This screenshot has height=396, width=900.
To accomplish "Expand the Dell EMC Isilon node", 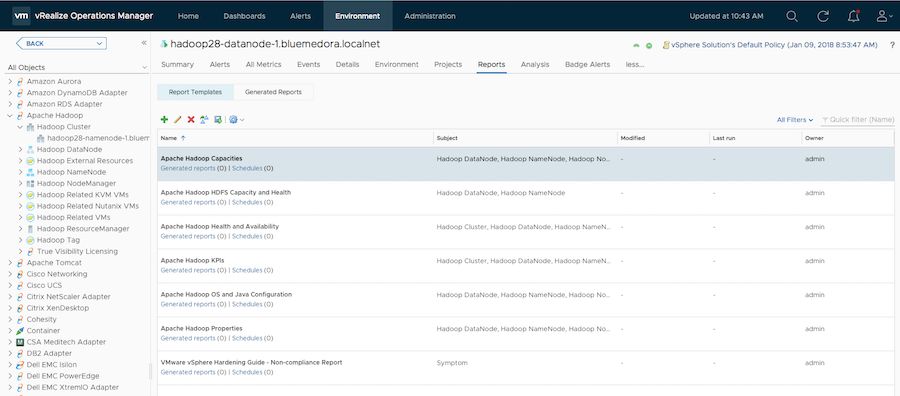I will (x=10, y=364).
